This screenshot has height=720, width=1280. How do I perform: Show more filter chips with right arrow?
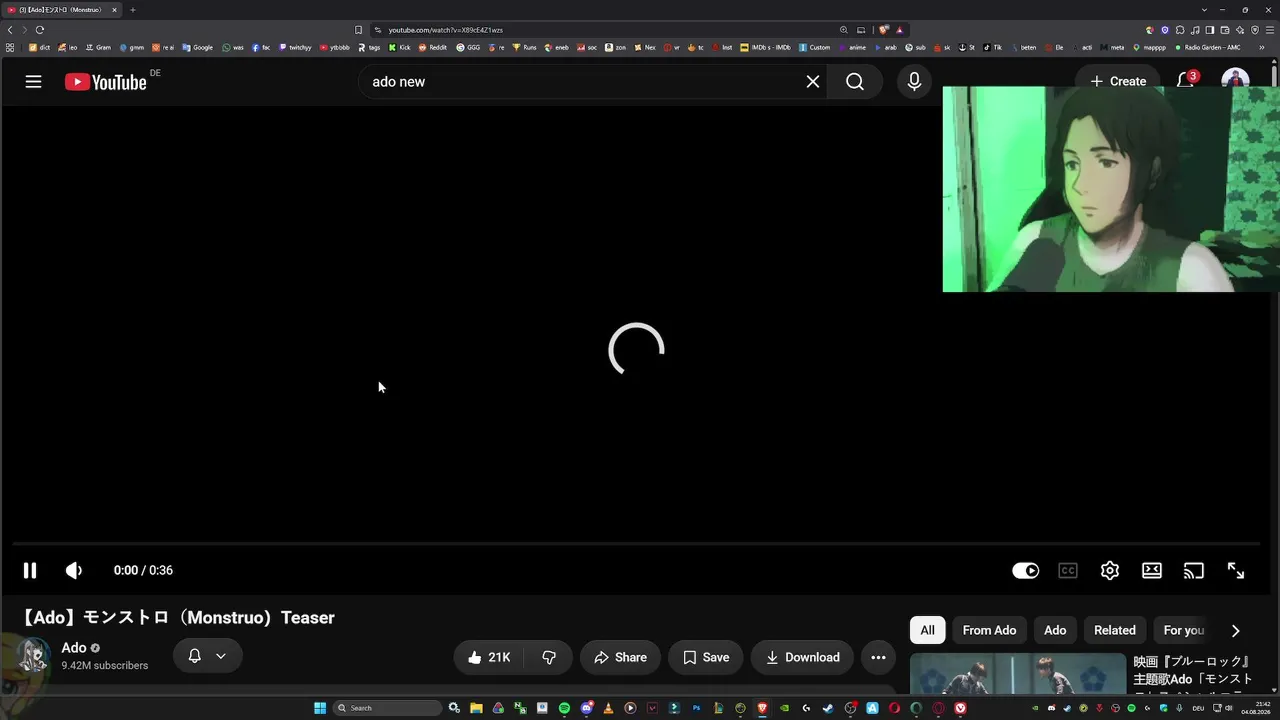pyautogui.click(x=1235, y=630)
